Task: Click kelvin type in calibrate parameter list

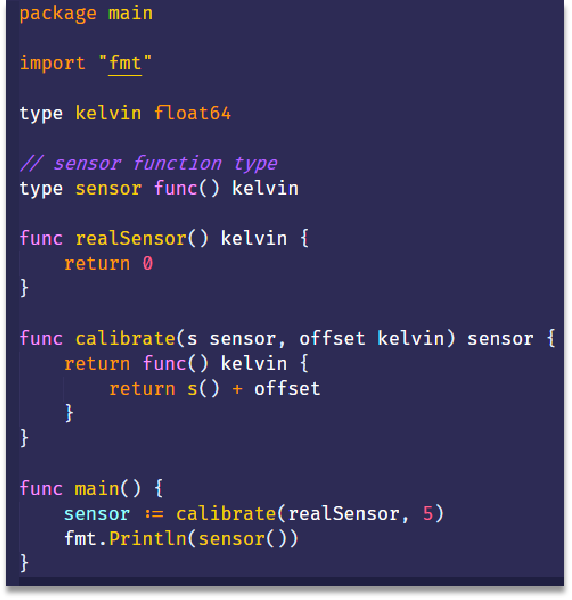Action: click(411, 339)
